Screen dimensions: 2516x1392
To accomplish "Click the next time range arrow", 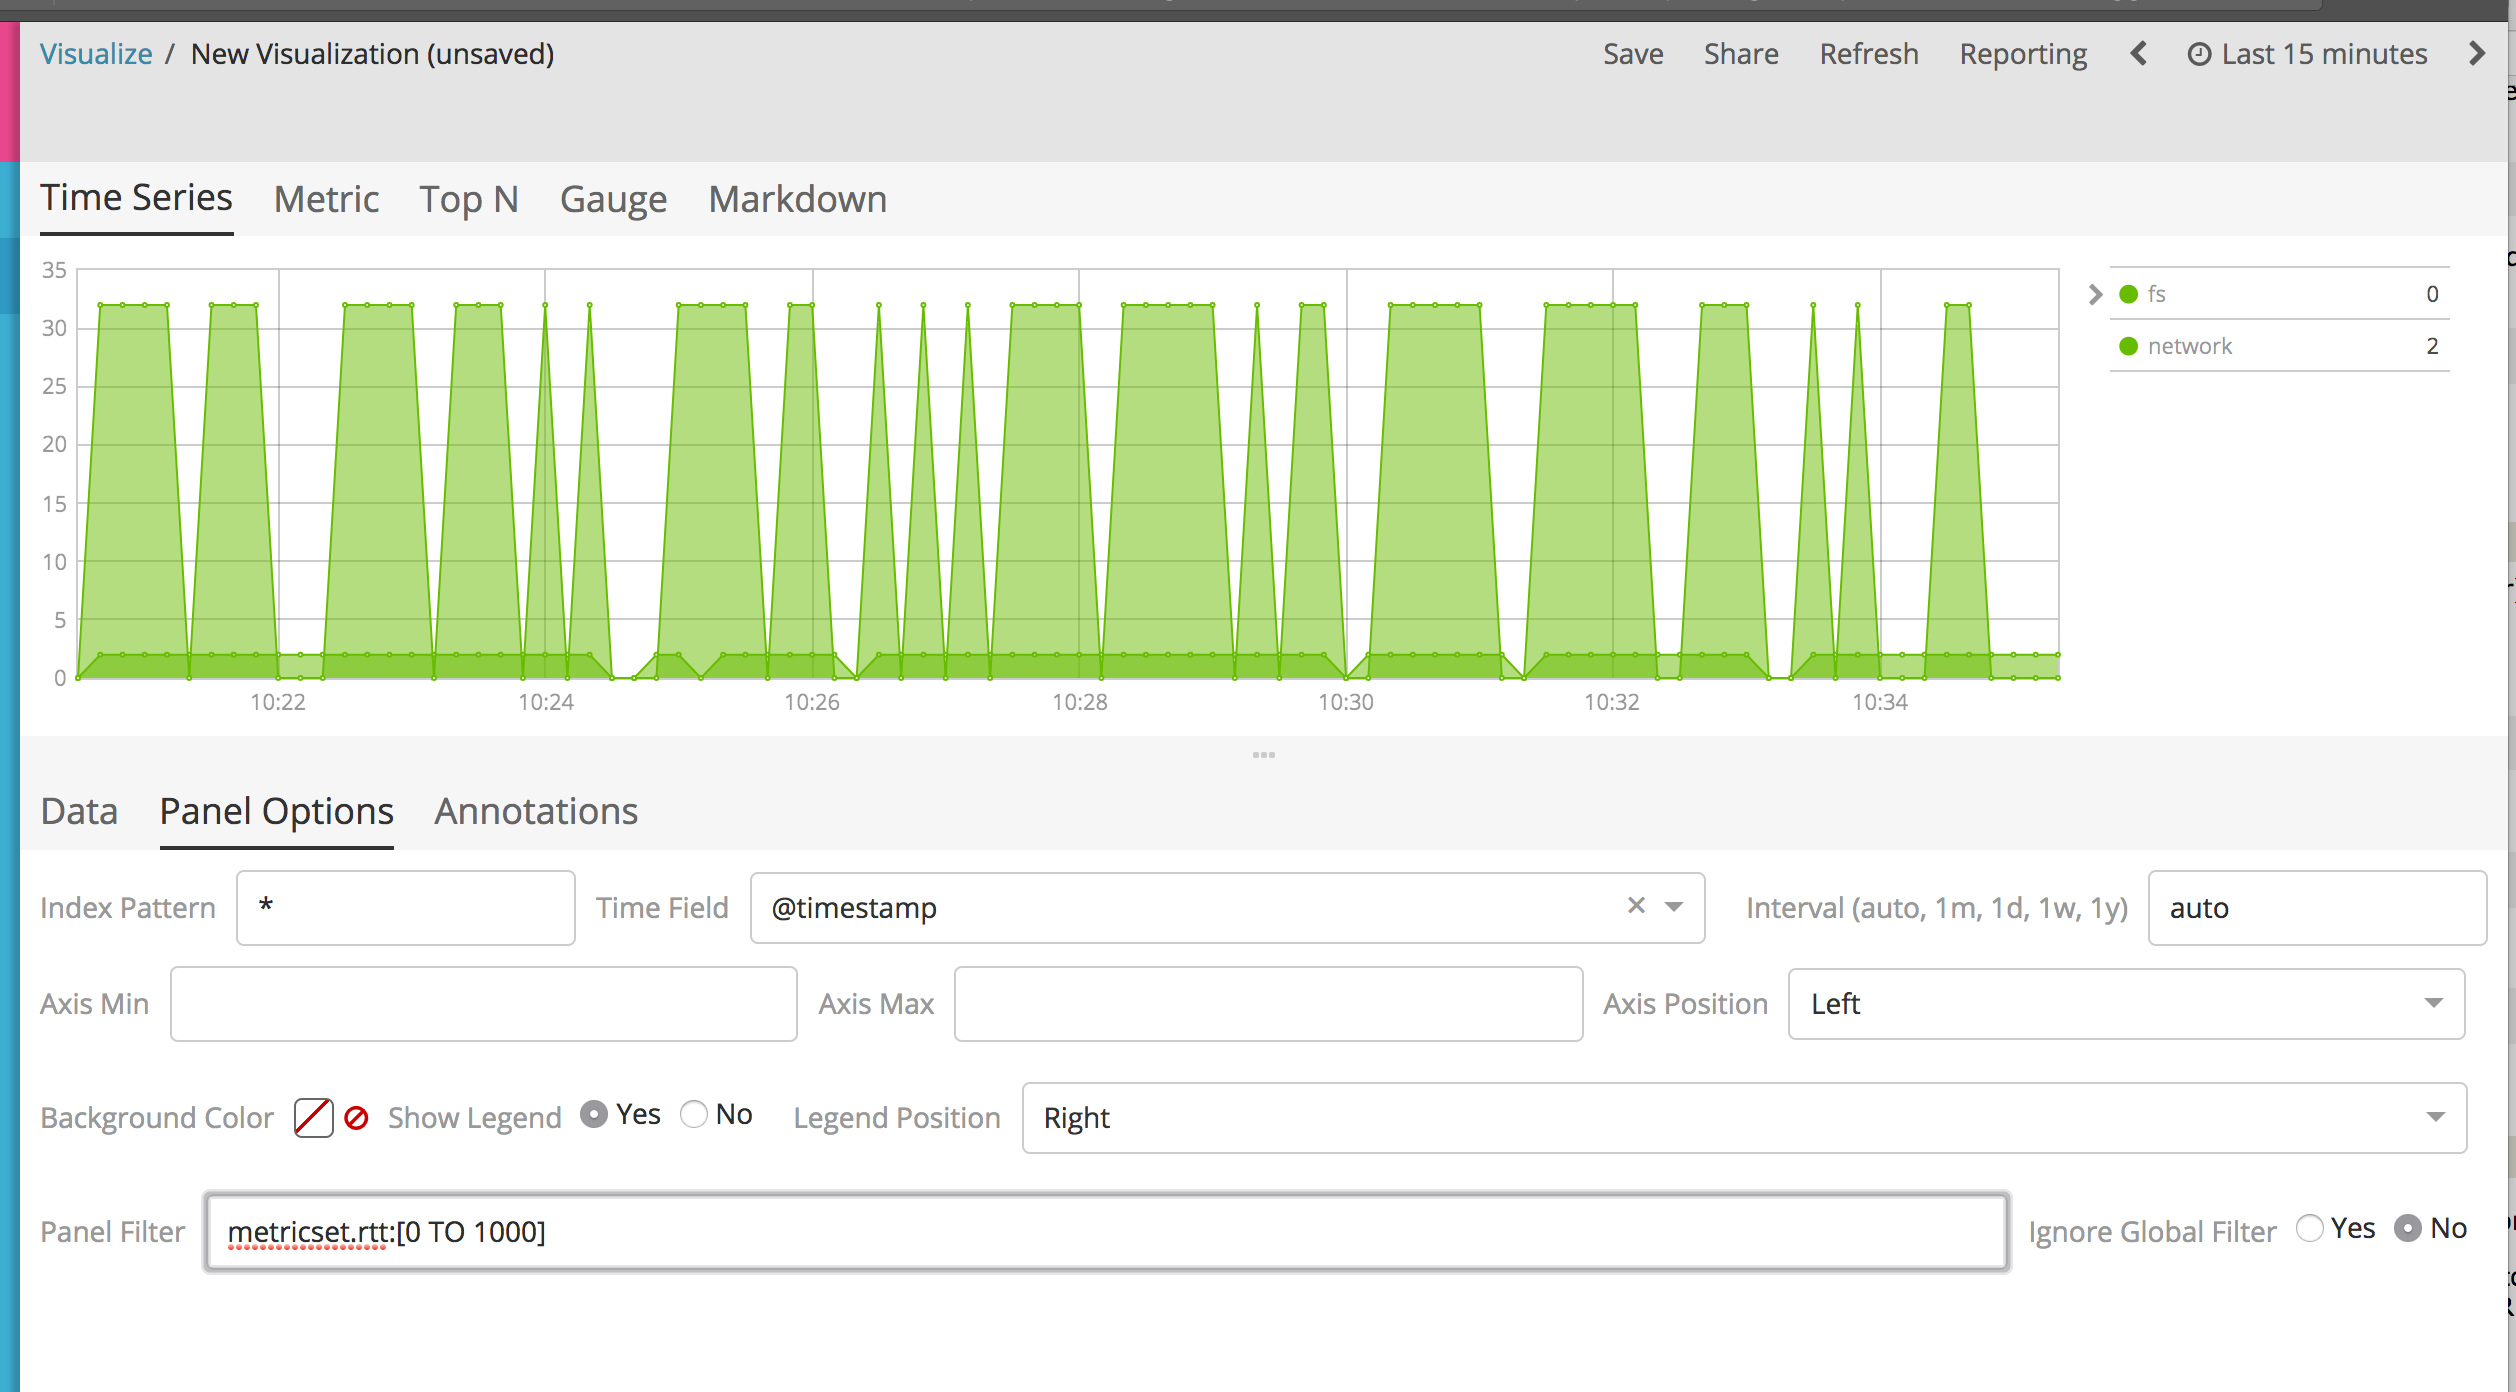I will (2476, 54).
